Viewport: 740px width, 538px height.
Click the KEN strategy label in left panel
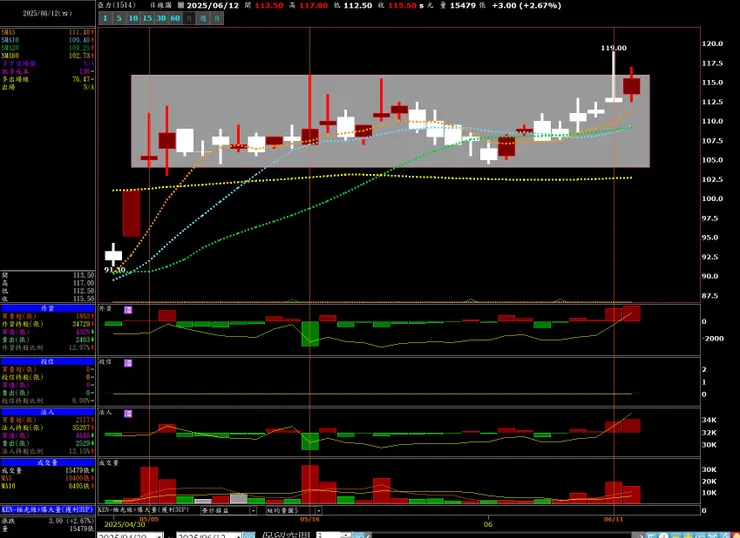click(48, 510)
